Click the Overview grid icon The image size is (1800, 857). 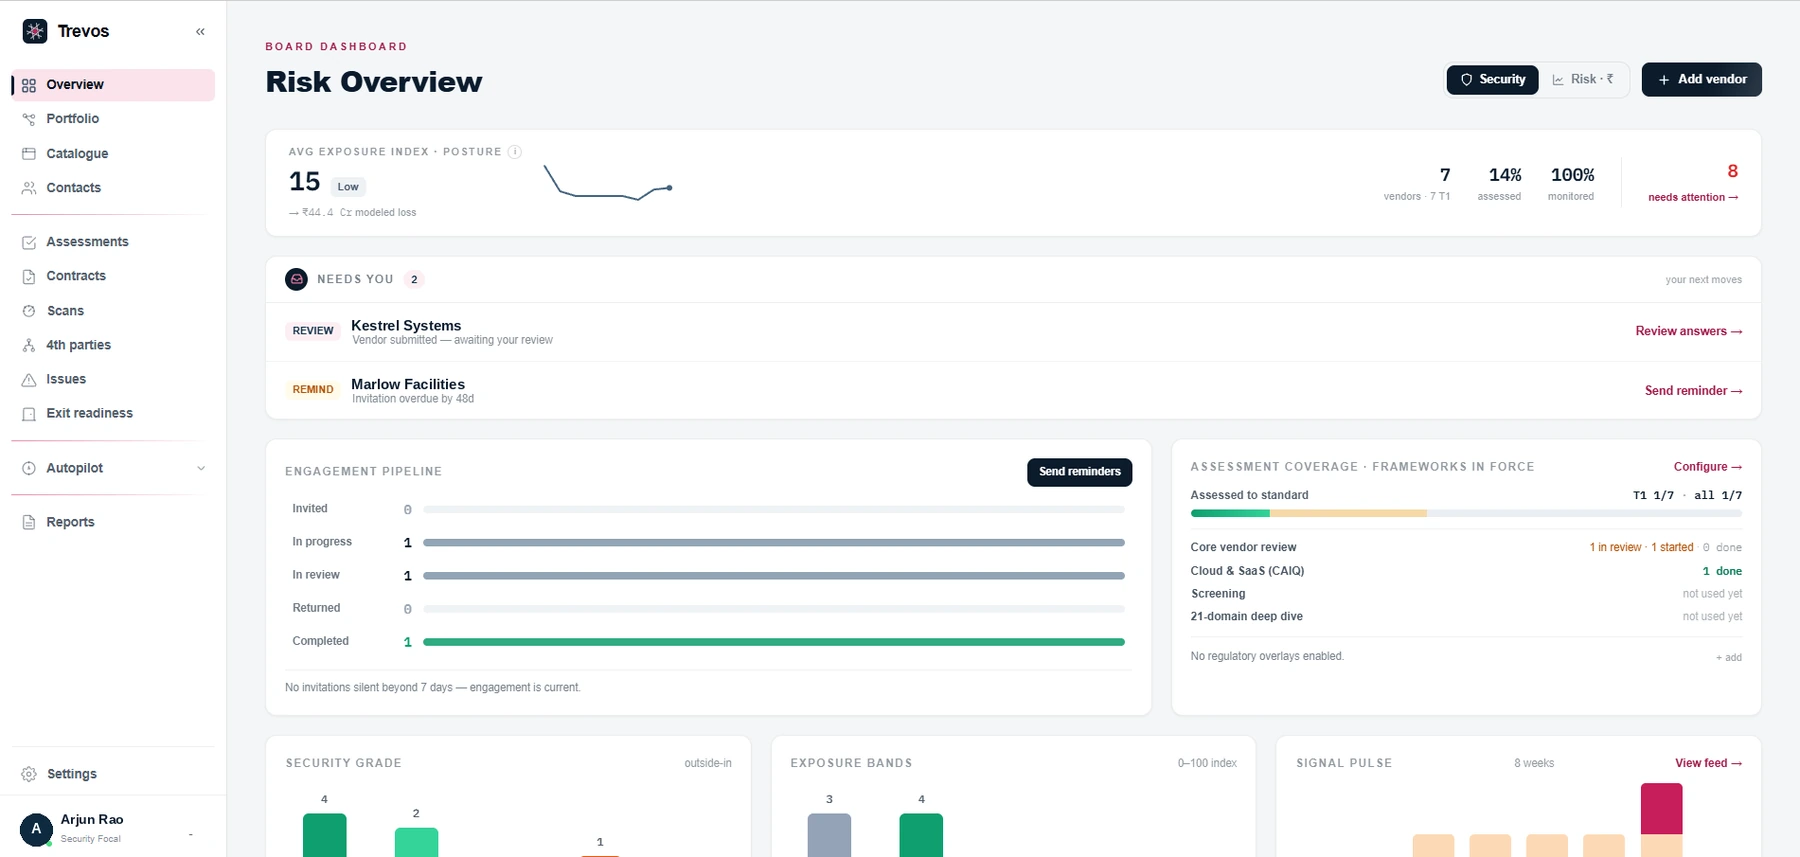[x=29, y=85]
